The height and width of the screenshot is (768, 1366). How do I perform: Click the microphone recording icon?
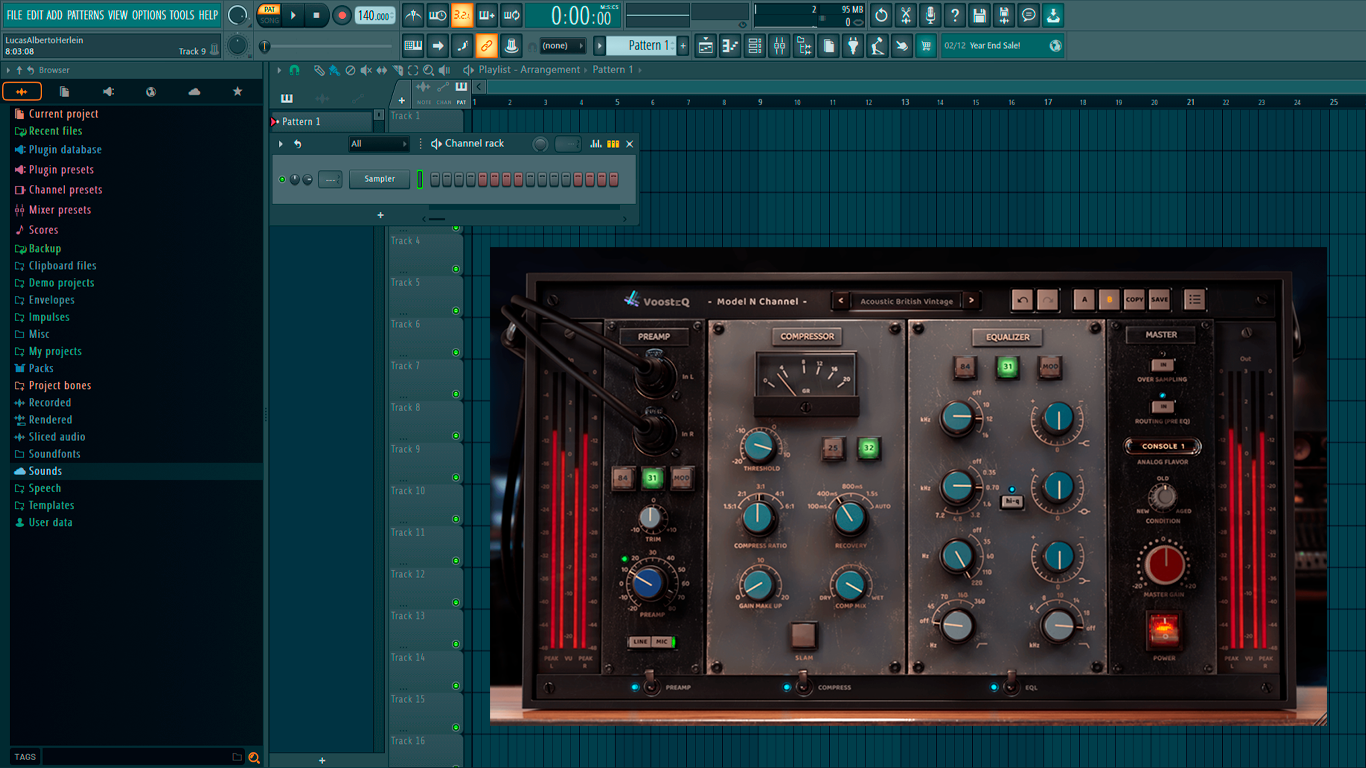[930, 15]
